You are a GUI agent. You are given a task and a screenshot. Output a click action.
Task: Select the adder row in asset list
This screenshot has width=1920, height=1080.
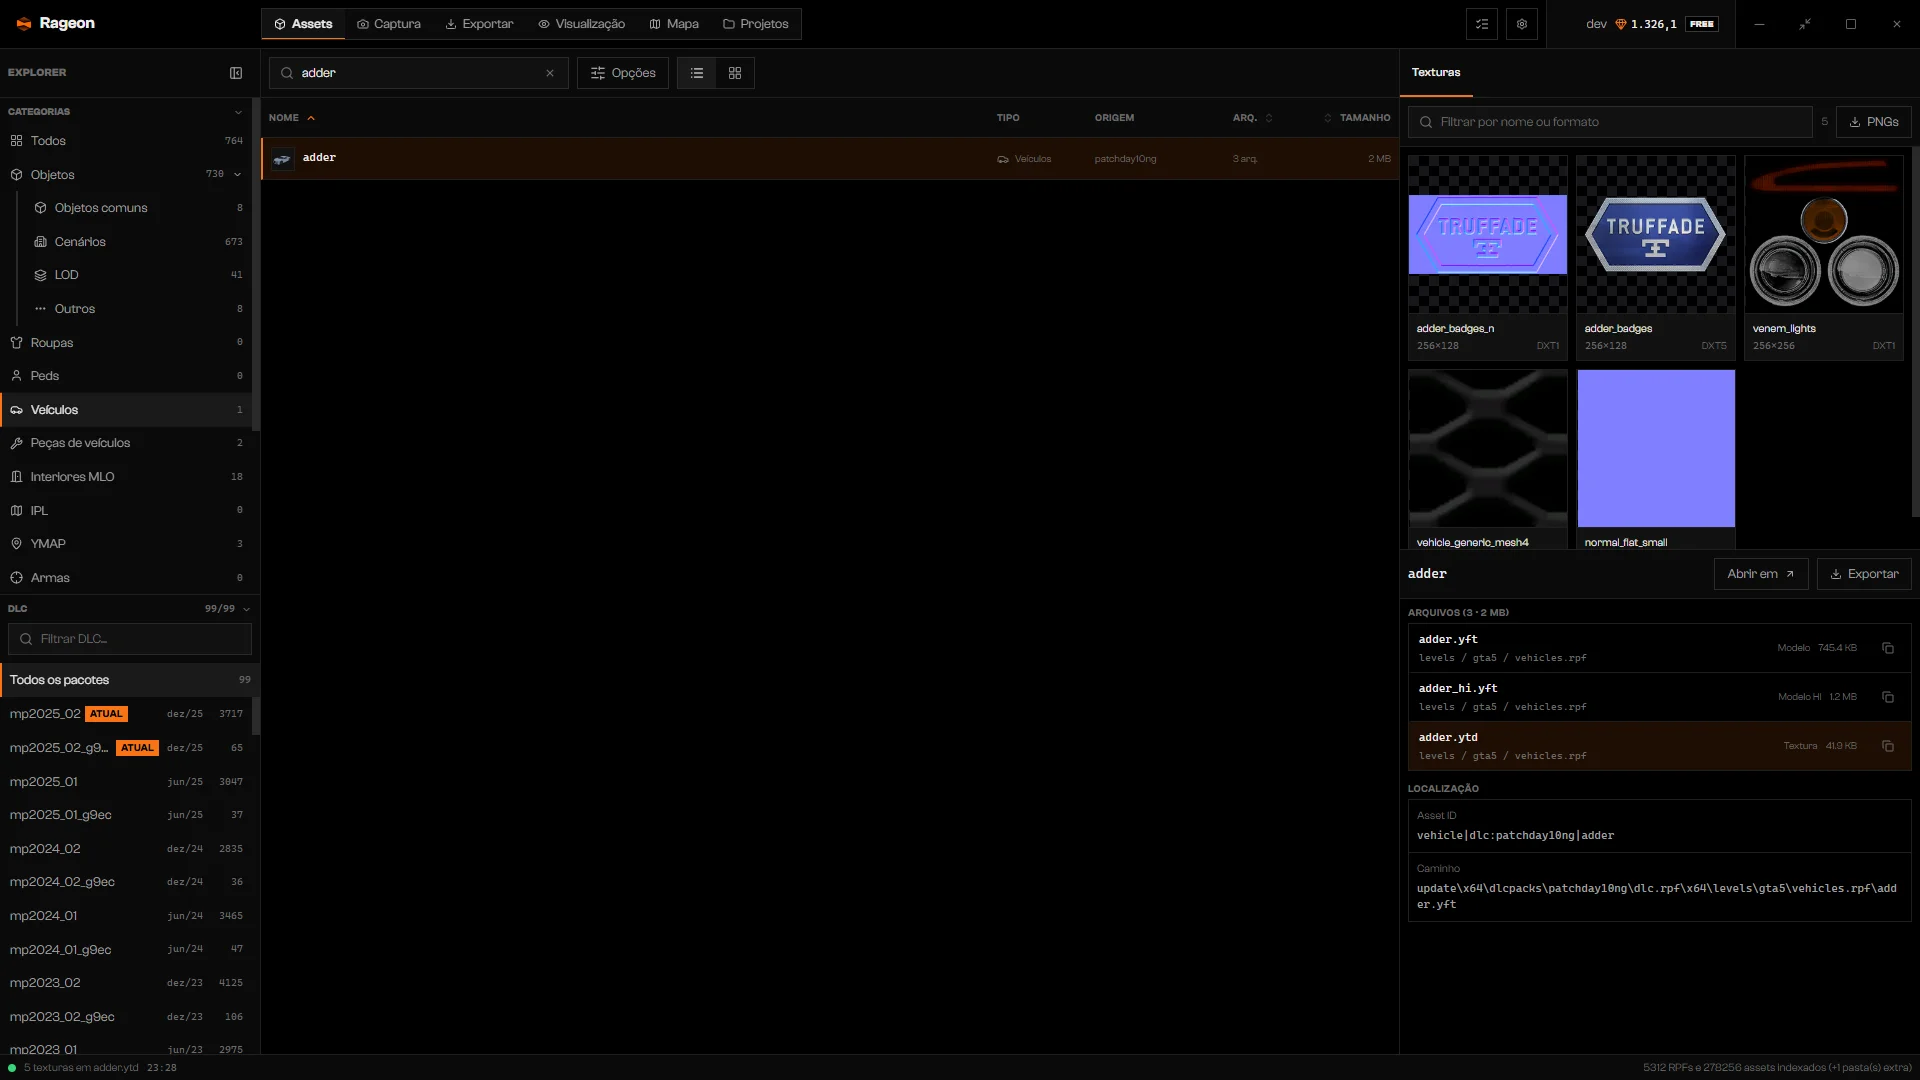point(830,159)
